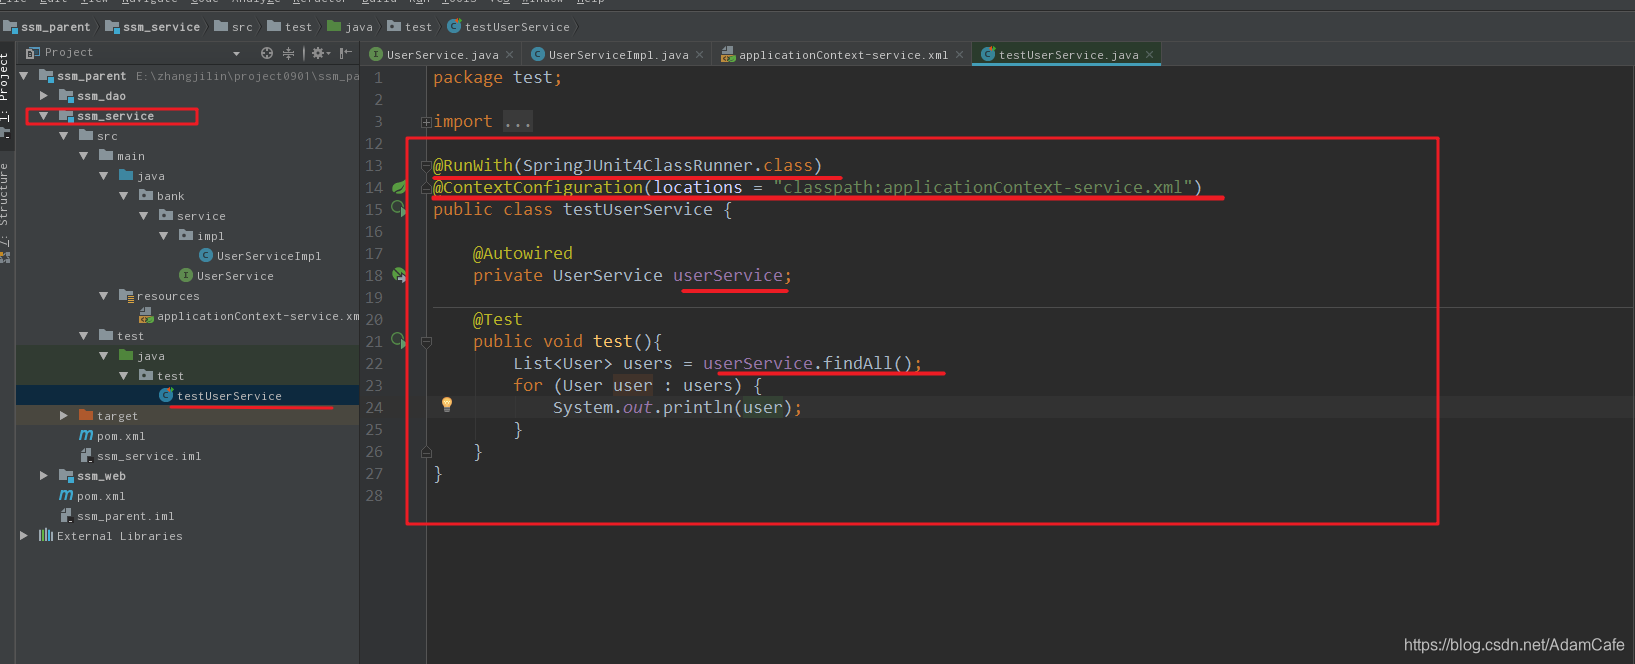Click ssm_parent in the navigation breadcrumb

pos(47,27)
